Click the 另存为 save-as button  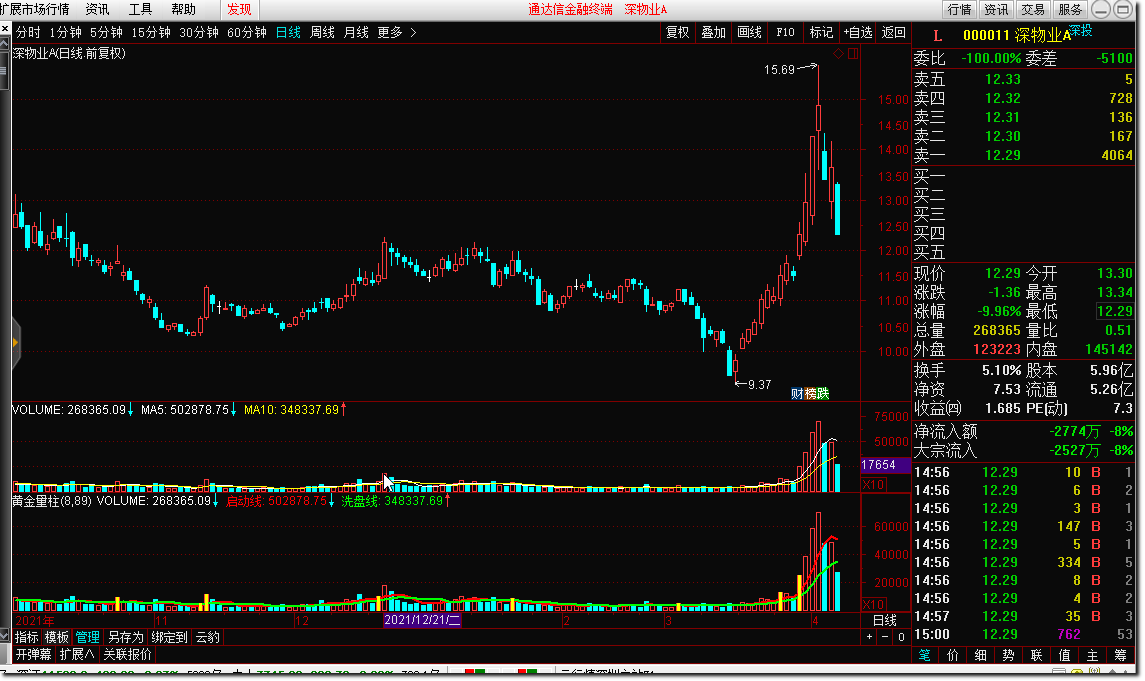(x=126, y=637)
